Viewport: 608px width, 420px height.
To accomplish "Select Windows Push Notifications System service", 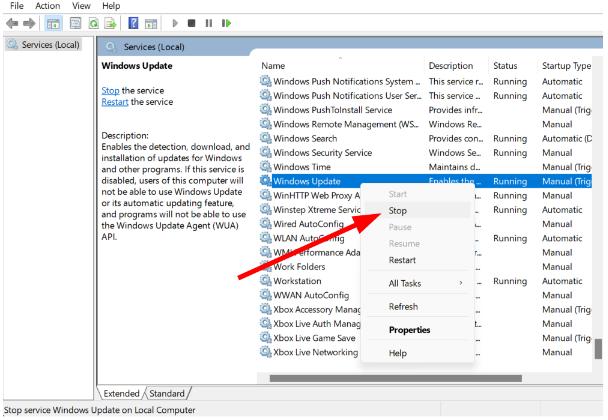I will (x=425, y=81).
